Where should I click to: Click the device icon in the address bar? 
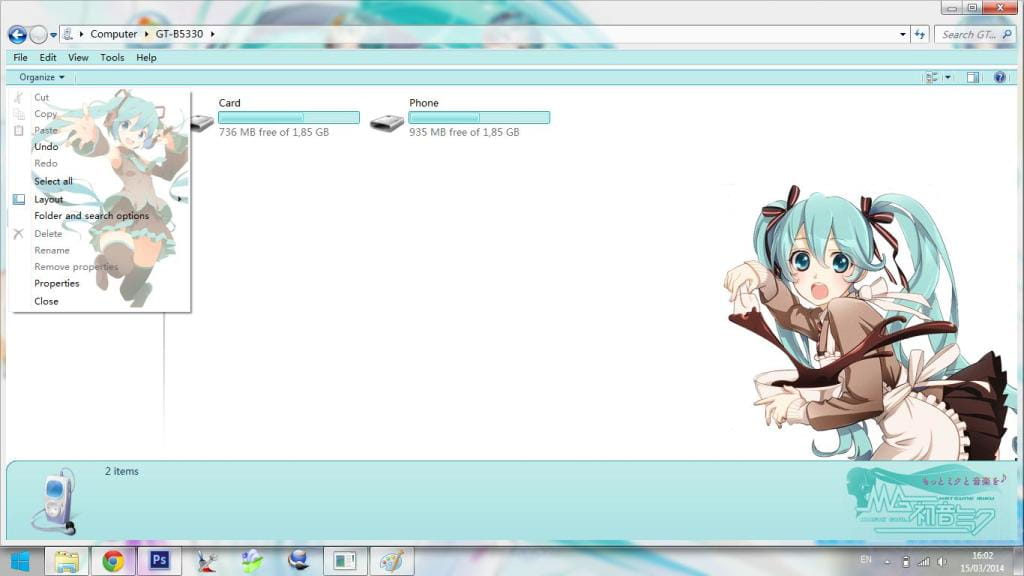tap(68, 34)
